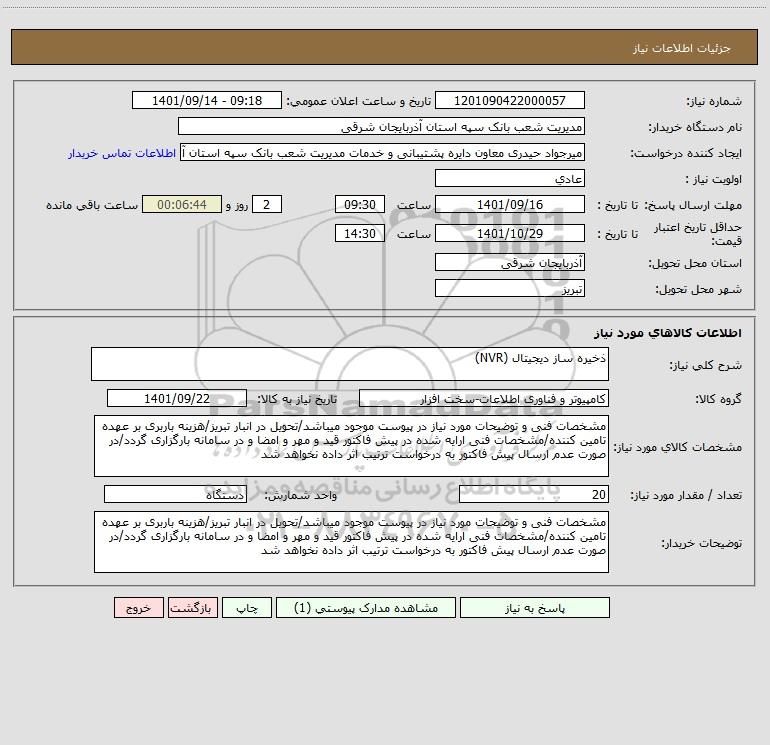
Task: Open اطلاعات تماس خریدار link
Action: coord(122,153)
